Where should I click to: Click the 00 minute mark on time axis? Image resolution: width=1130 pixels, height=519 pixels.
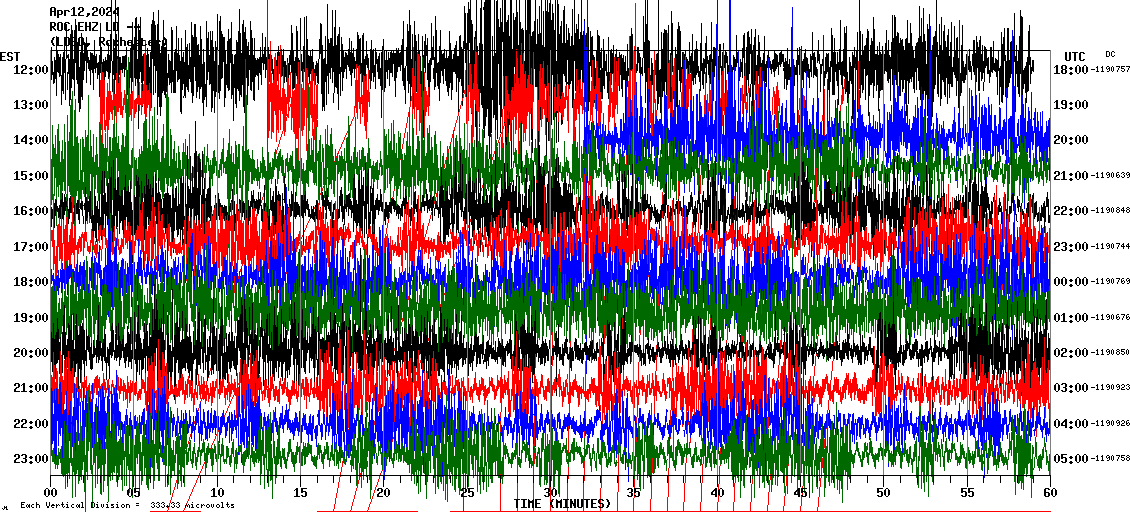(52, 493)
